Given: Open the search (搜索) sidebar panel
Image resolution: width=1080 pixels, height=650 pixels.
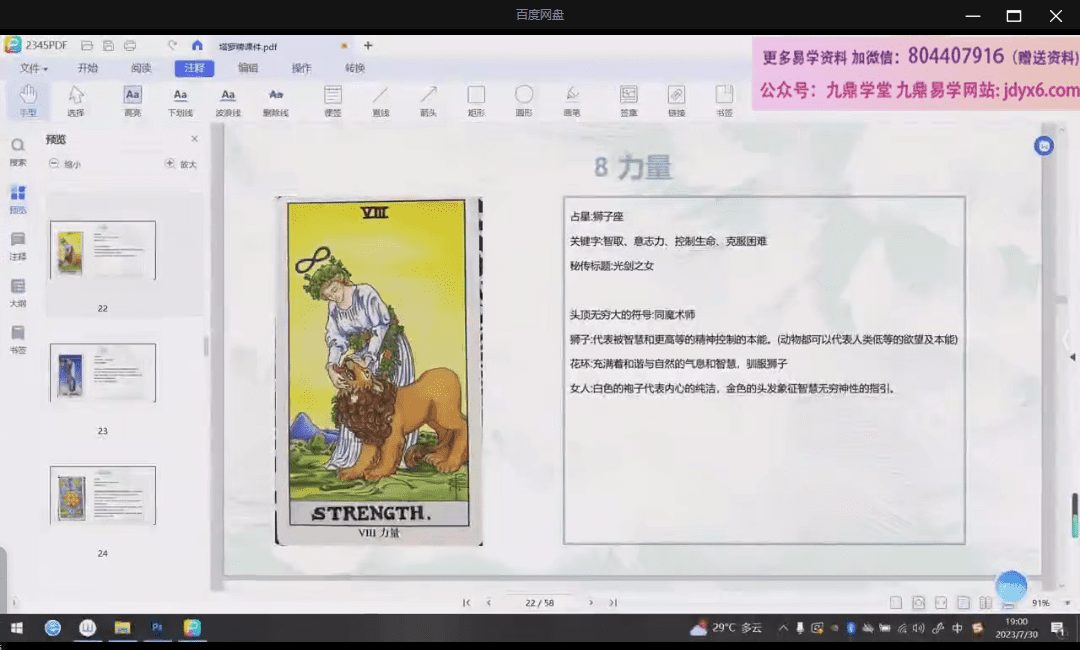Looking at the screenshot, I should click(18, 151).
